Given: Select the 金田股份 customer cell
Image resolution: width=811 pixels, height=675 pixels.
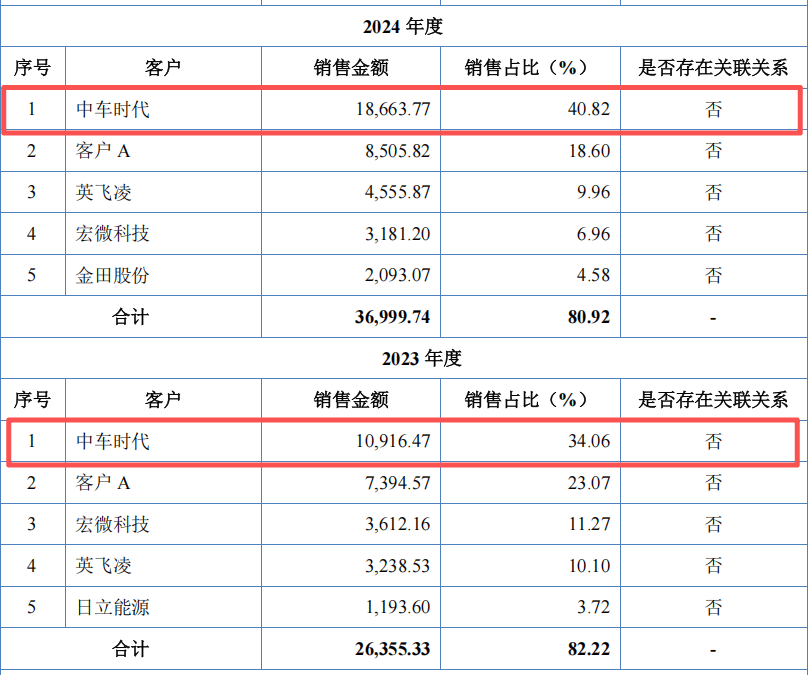Looking at the screenshot, I should pos(113,275).
